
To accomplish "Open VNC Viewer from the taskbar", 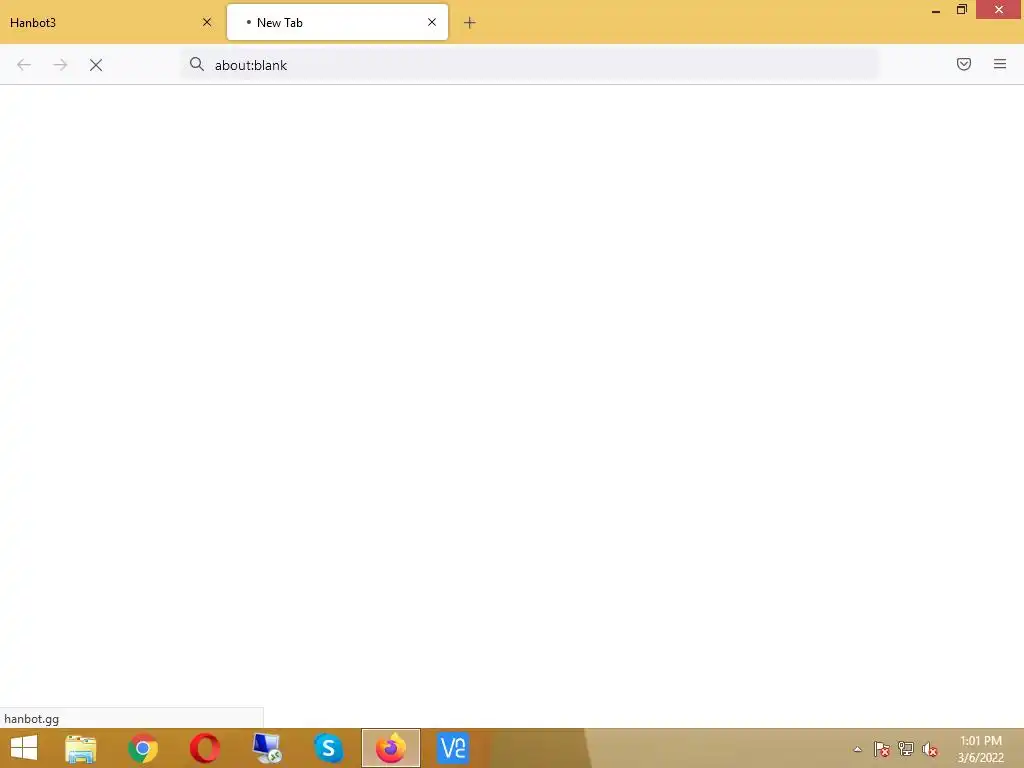I will [x=453, y=748].
